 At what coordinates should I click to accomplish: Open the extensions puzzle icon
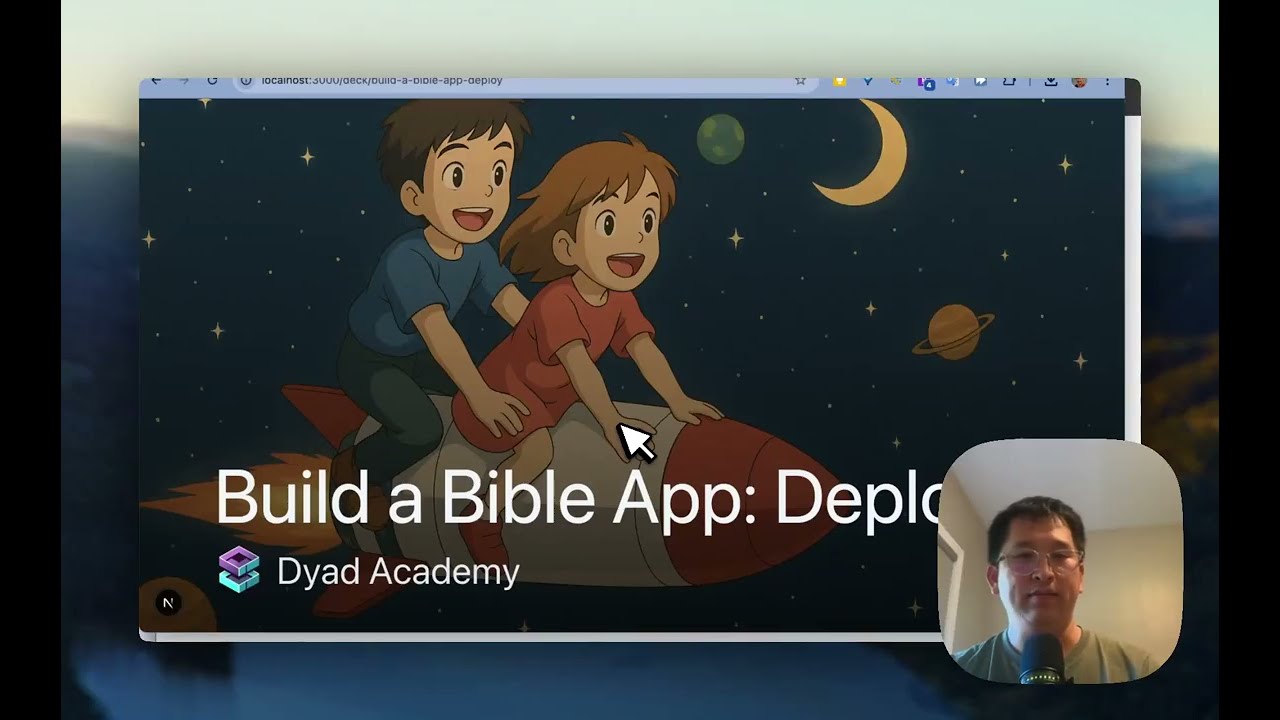[x=1009, y=81]
